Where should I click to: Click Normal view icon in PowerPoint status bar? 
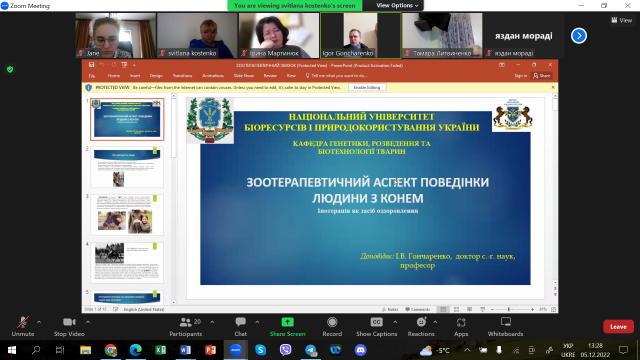click(x=443, y=309)
